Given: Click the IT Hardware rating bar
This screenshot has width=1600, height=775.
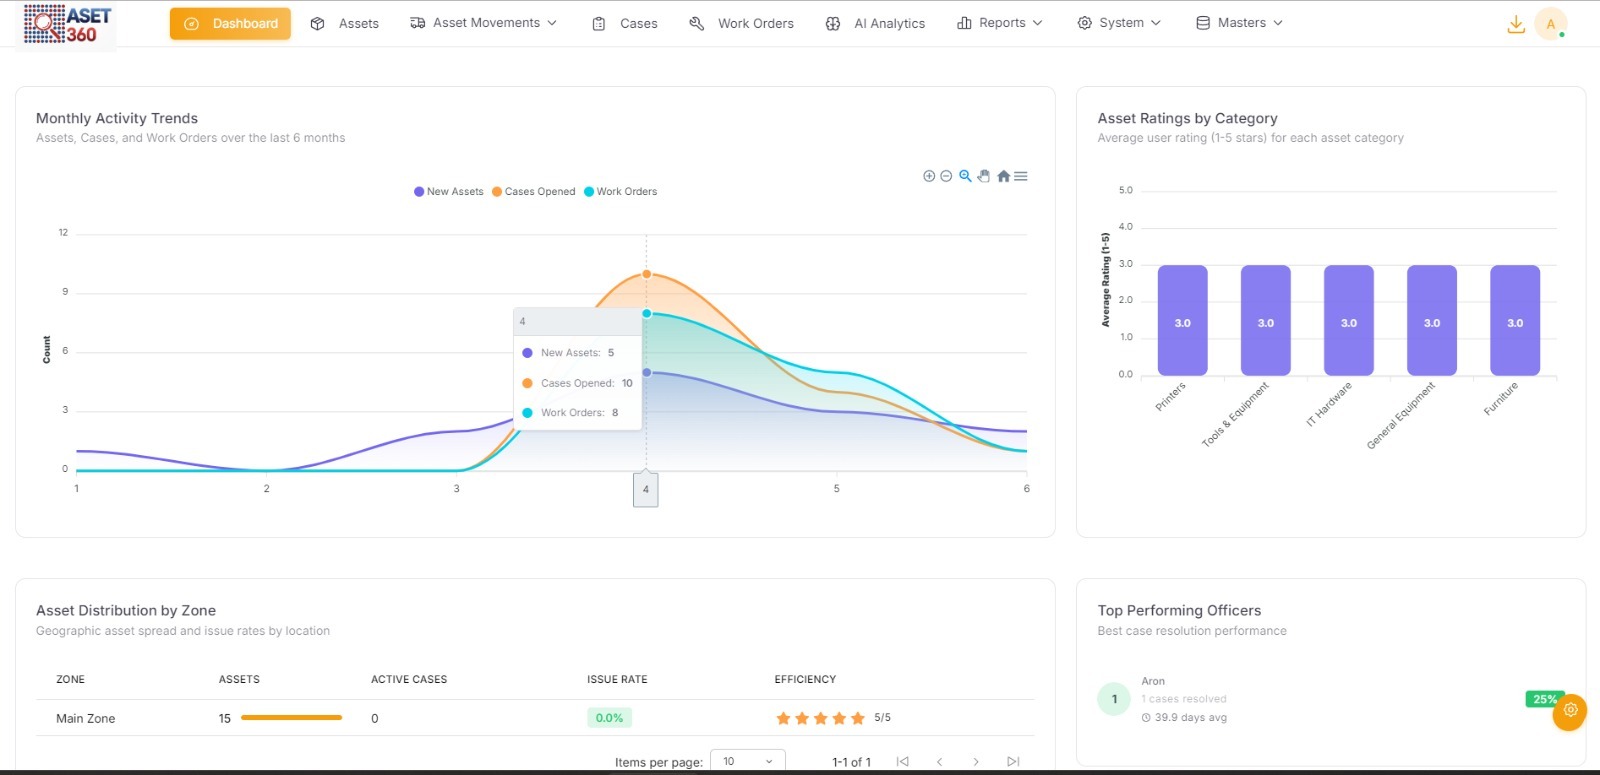Looking at the screenshot, I should pos(1348,320).
